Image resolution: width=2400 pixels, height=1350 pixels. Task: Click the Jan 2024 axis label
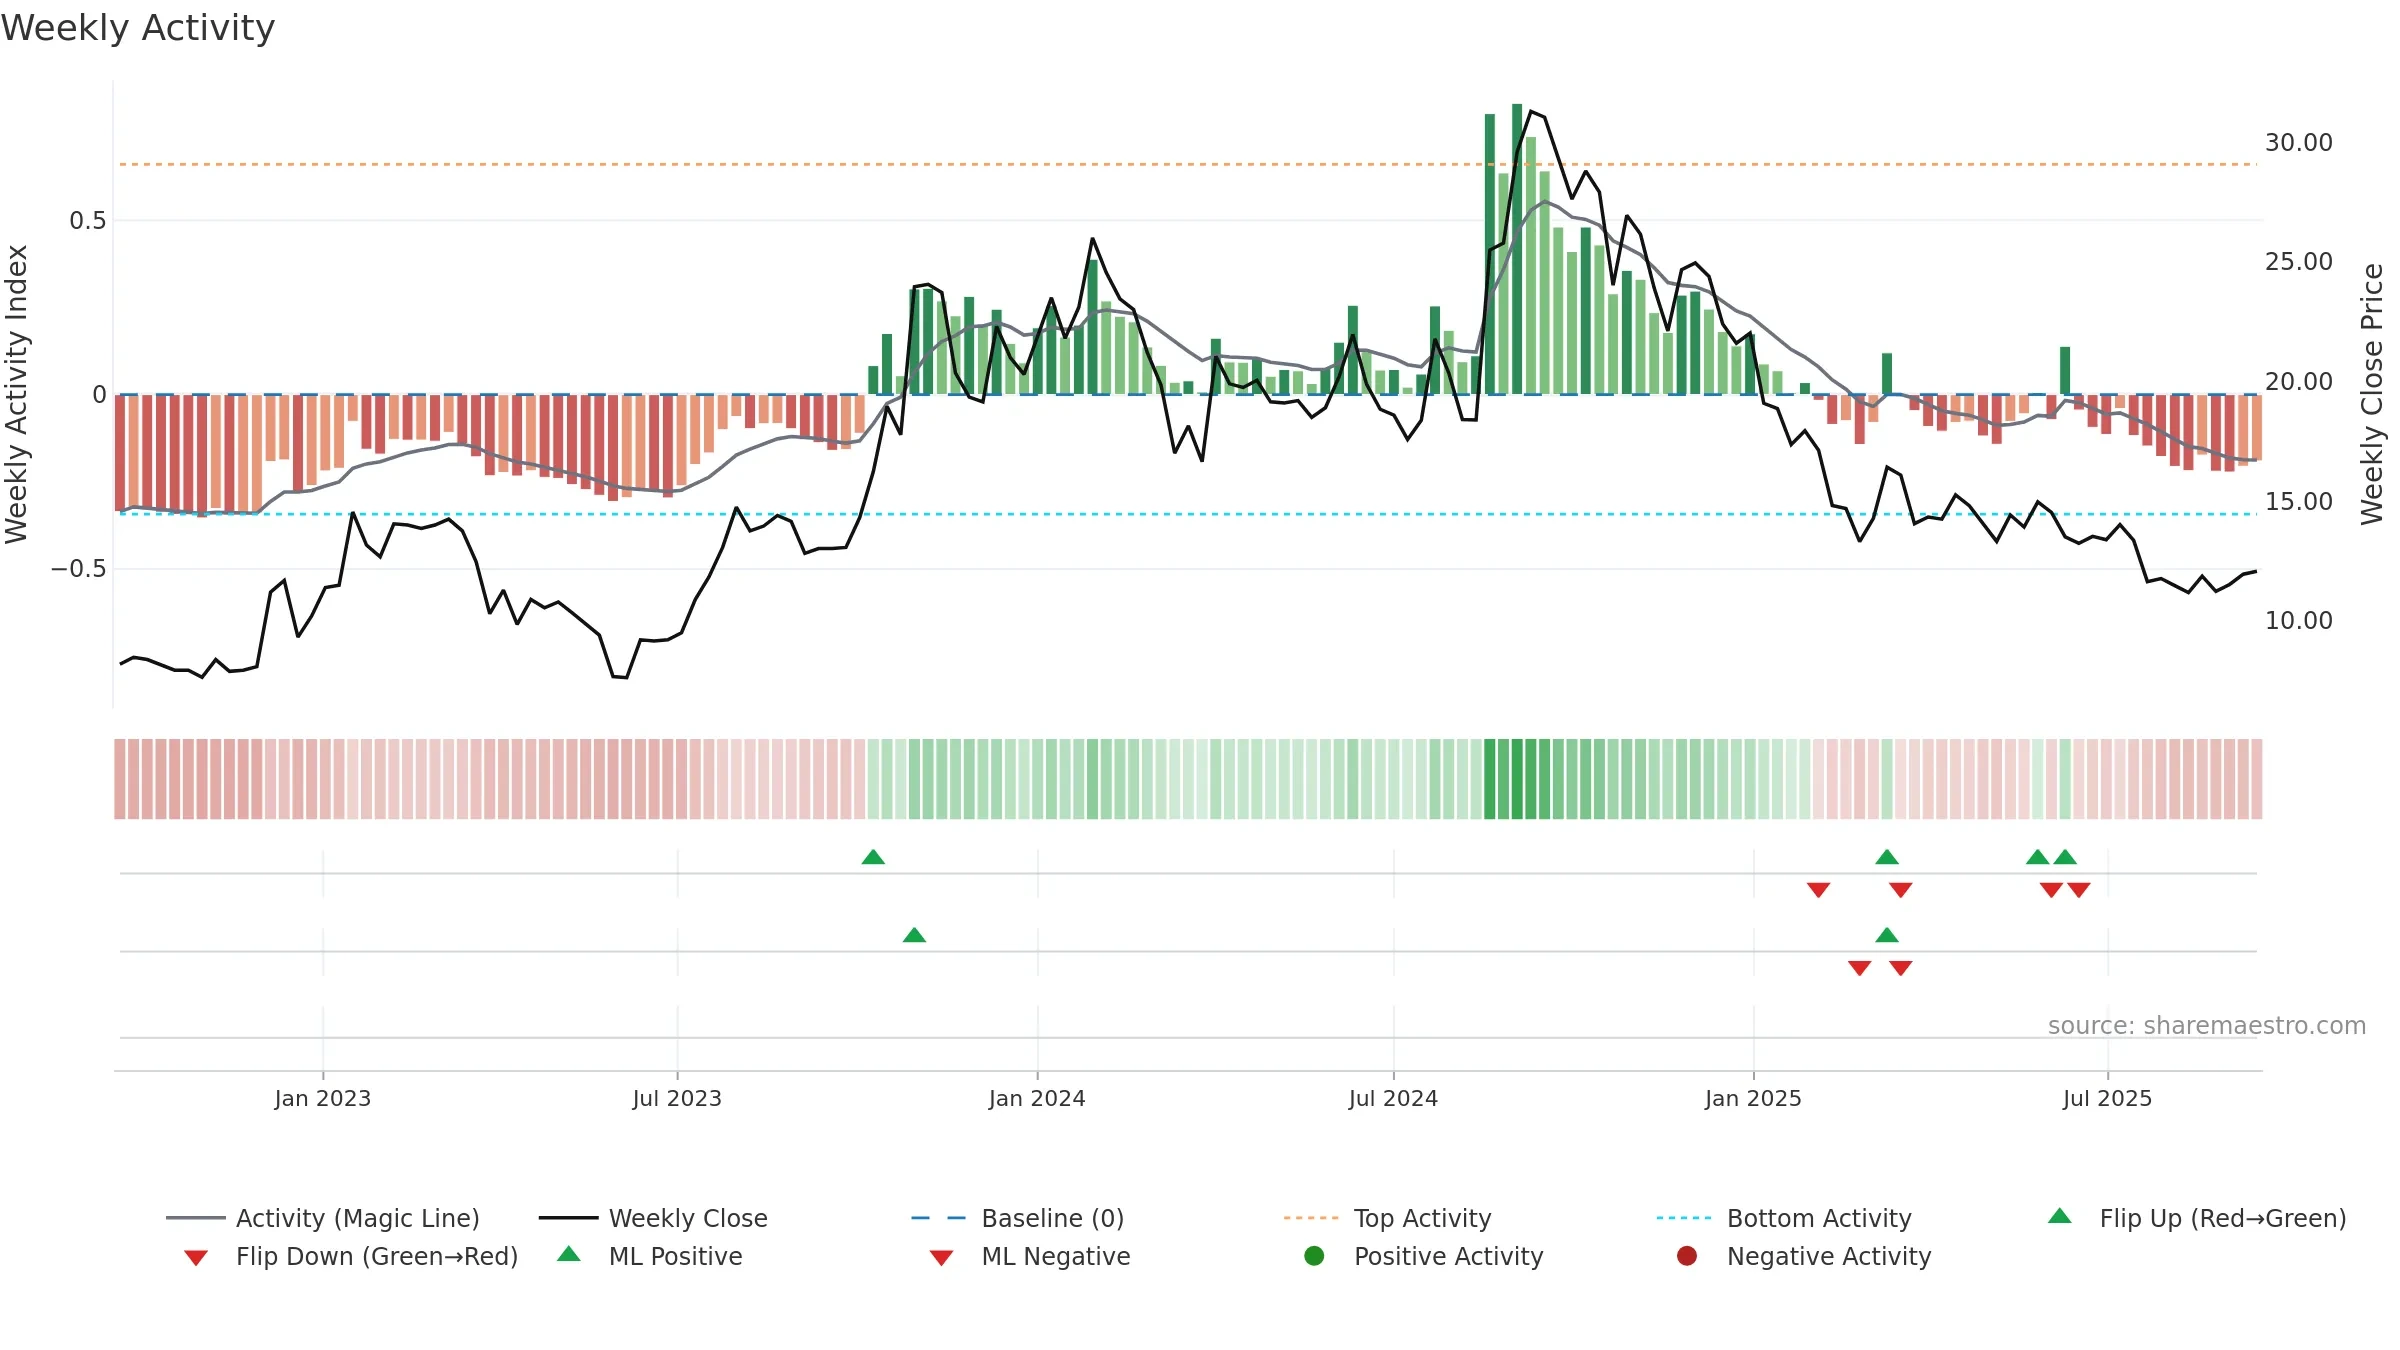tap(1037, 1098)
